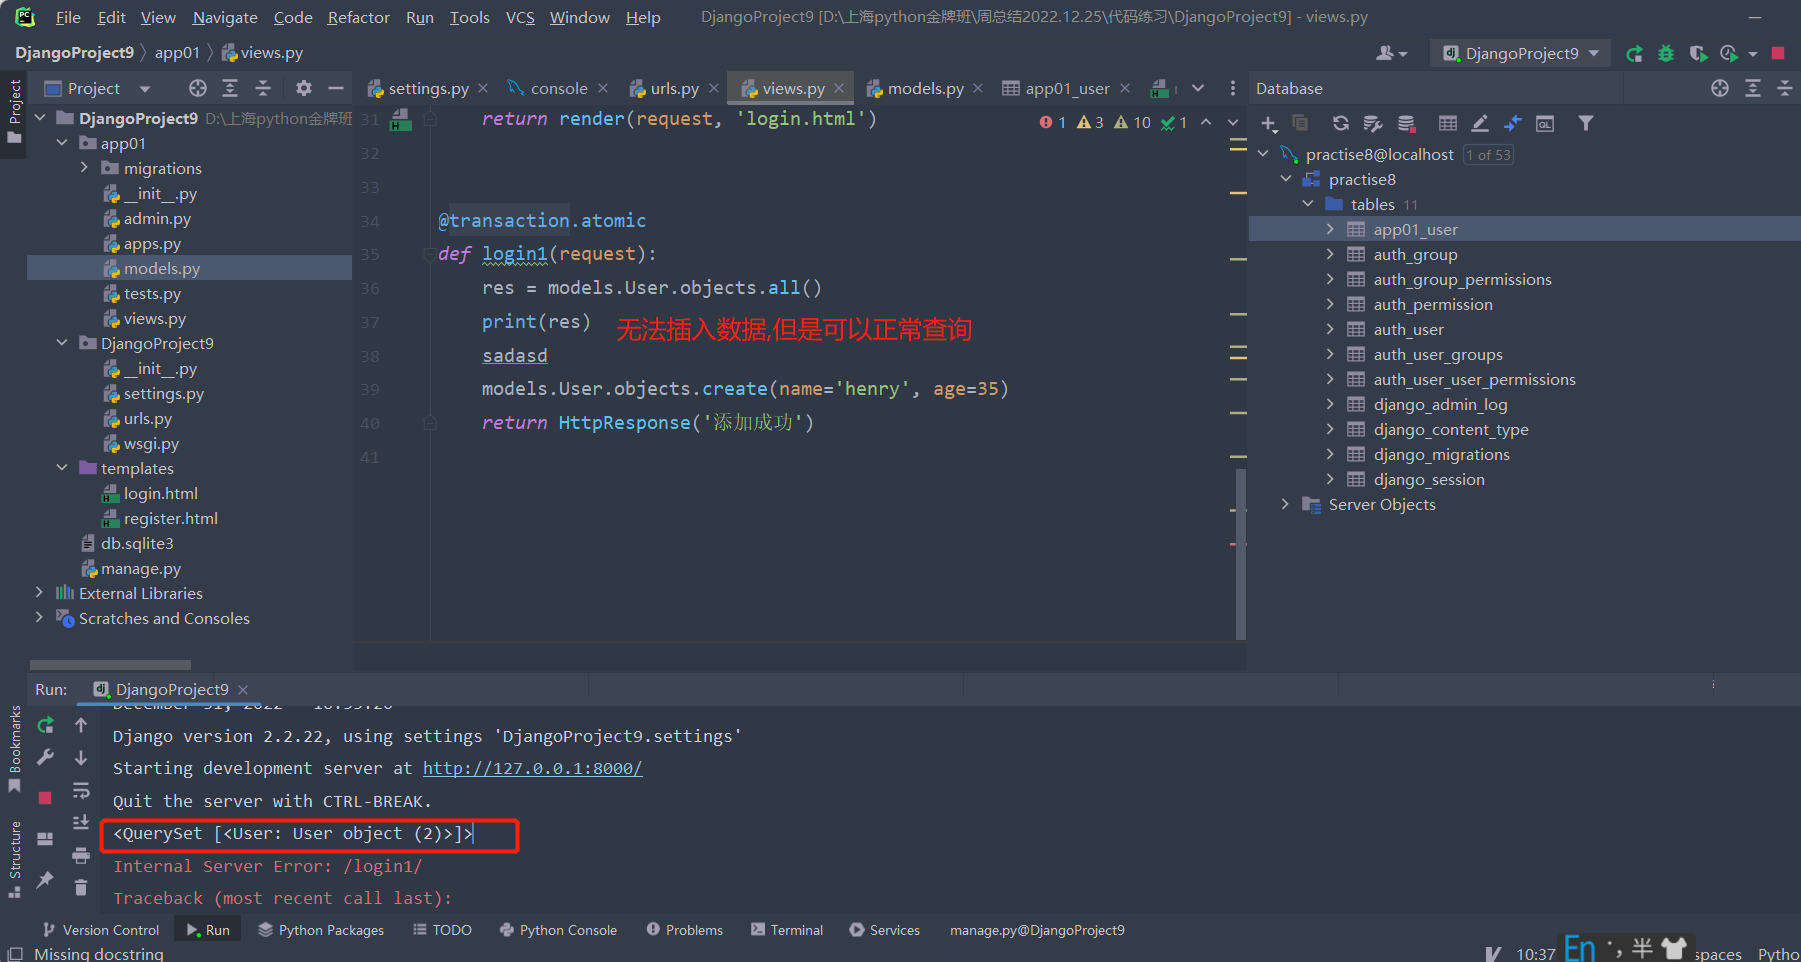This screenshot has width=1801, height=962.
Task: Click the database filter funnel icon
Action: click(1586, 123)
